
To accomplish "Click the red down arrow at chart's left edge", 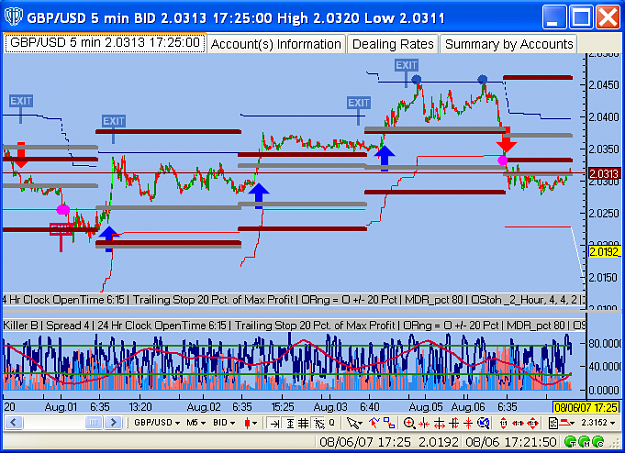I will 21,155.
